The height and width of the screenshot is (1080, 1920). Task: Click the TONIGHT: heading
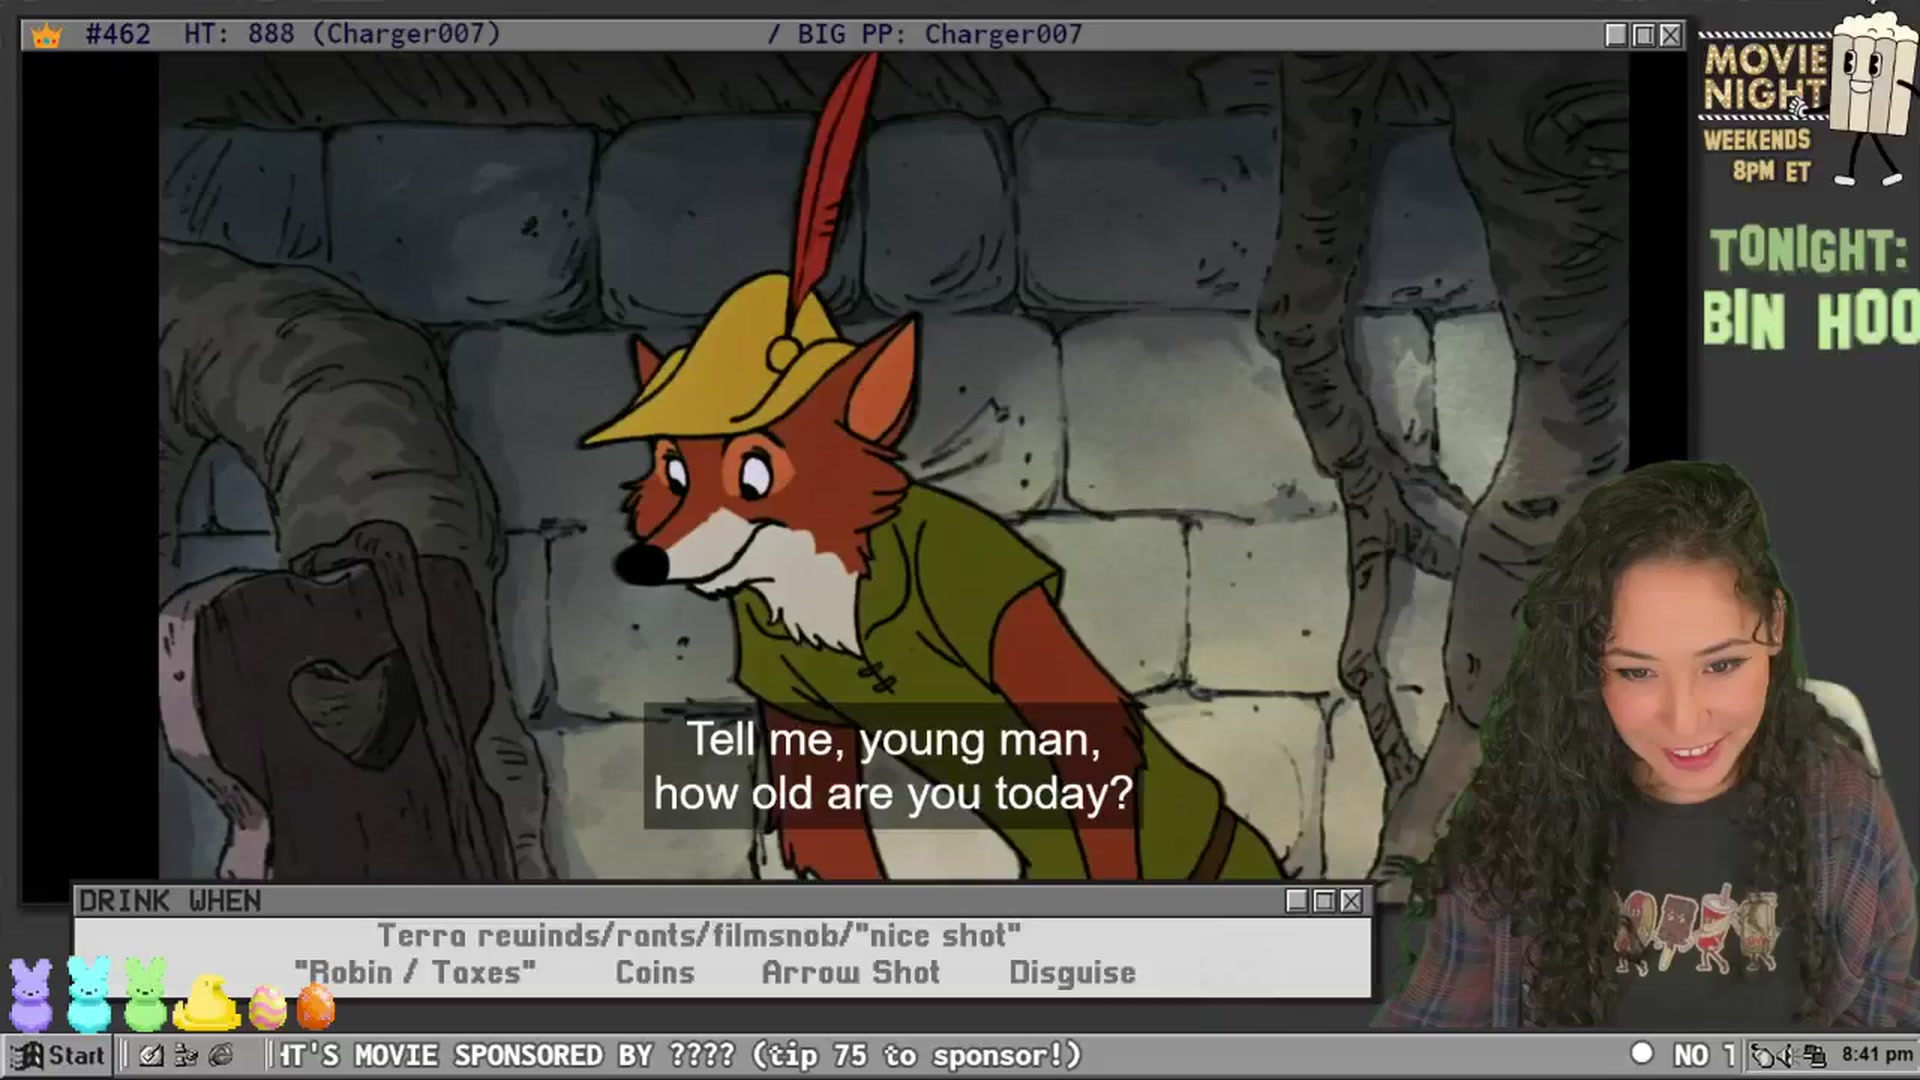[1808, 250]
